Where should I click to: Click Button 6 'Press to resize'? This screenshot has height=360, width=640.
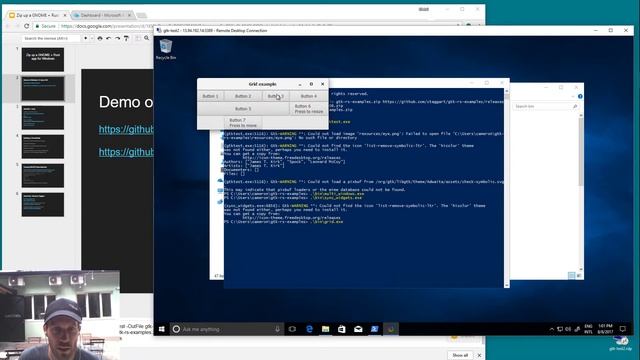[x=309, y=109]
